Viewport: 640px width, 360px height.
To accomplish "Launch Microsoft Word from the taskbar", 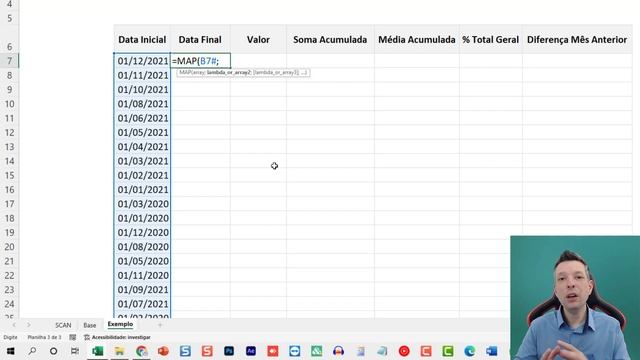I will [491, 351].
